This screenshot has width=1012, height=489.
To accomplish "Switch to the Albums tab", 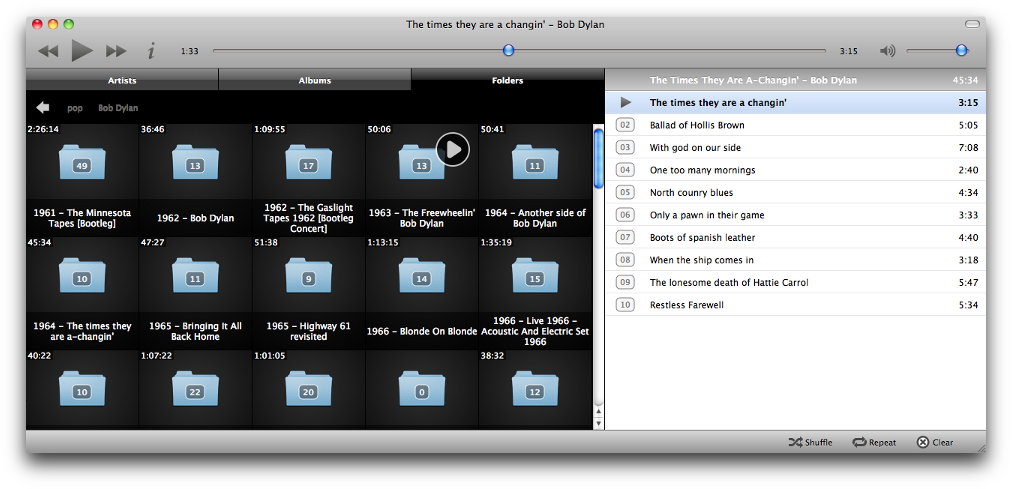I will (315, 81).
